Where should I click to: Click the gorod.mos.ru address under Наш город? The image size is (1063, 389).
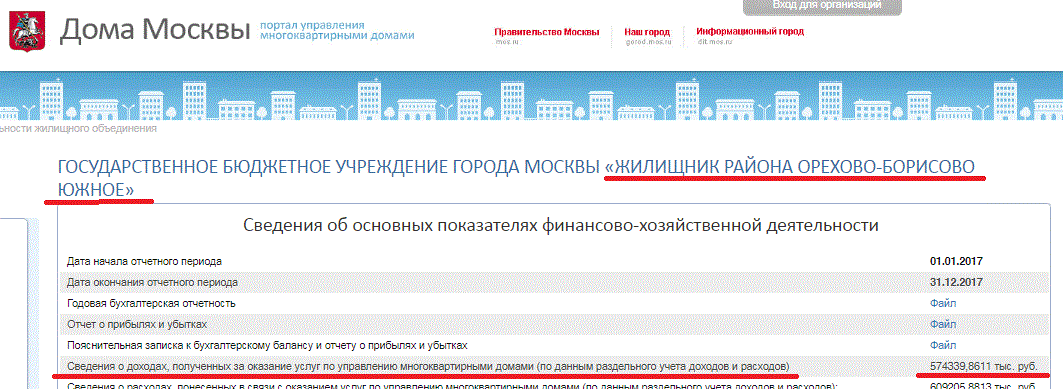click(x=647, y=42)
